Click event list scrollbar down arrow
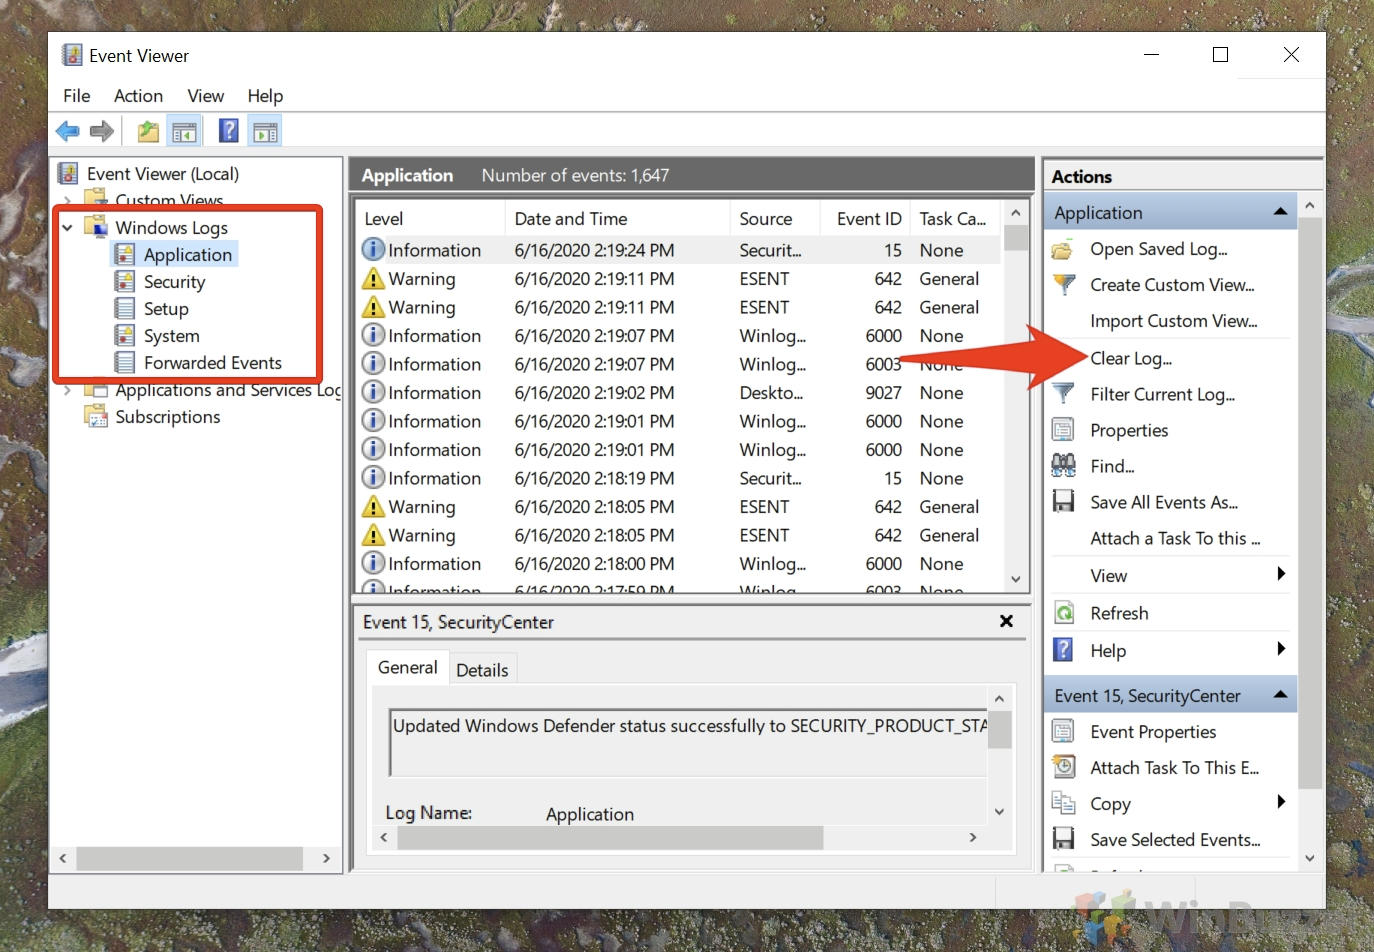 tap(1016, 579)
